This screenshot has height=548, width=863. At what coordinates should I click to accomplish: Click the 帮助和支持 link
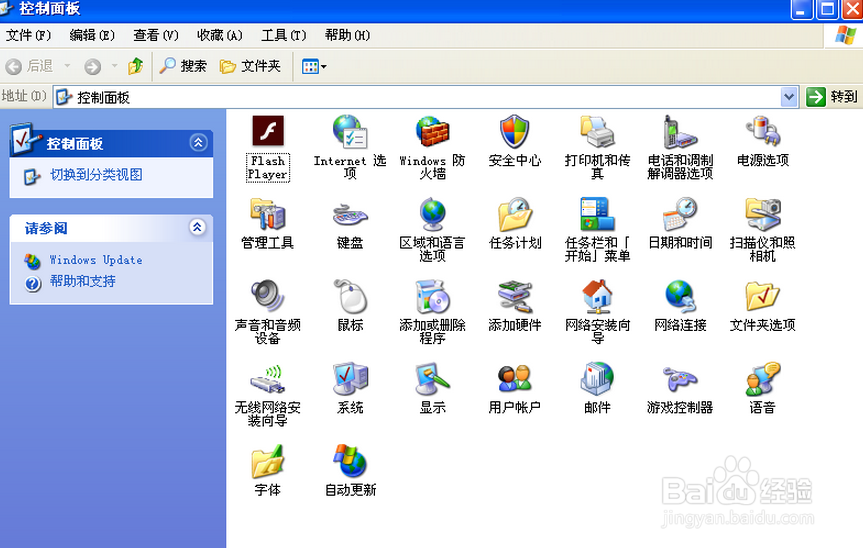[83, 281]
